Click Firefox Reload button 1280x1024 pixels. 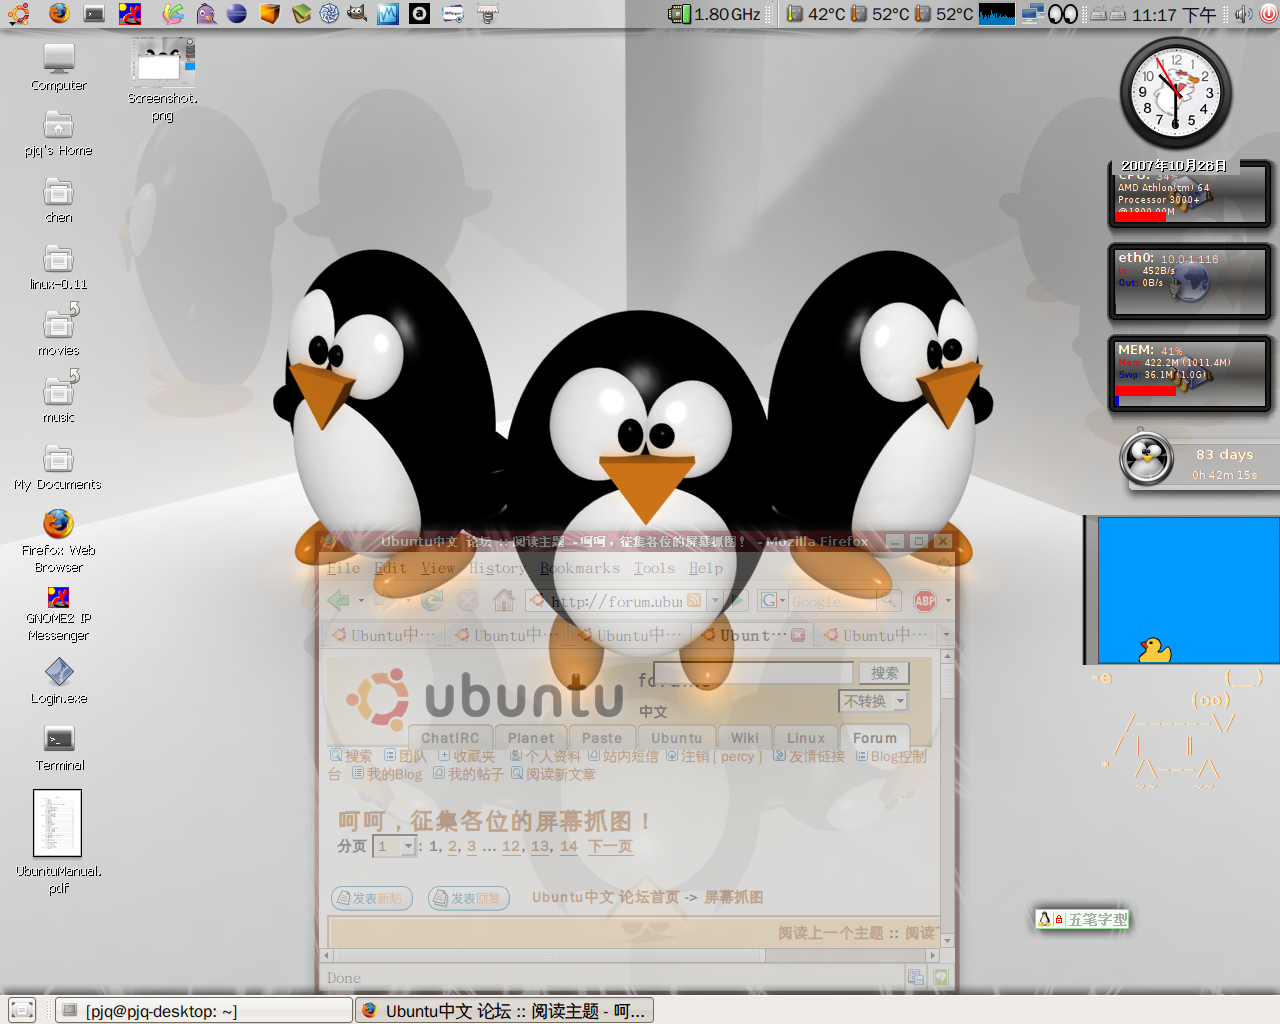432,601
